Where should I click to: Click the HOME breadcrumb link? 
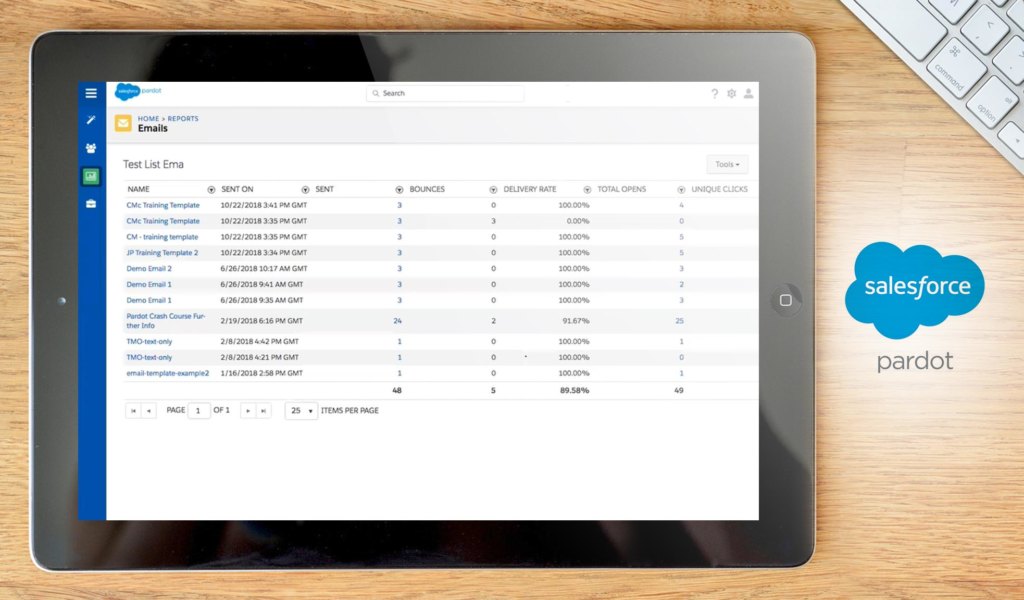[x=148, y=118]
